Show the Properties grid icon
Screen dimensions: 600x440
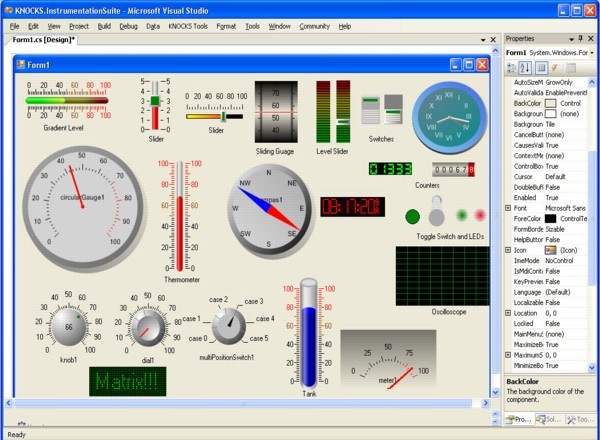[541, 68]
